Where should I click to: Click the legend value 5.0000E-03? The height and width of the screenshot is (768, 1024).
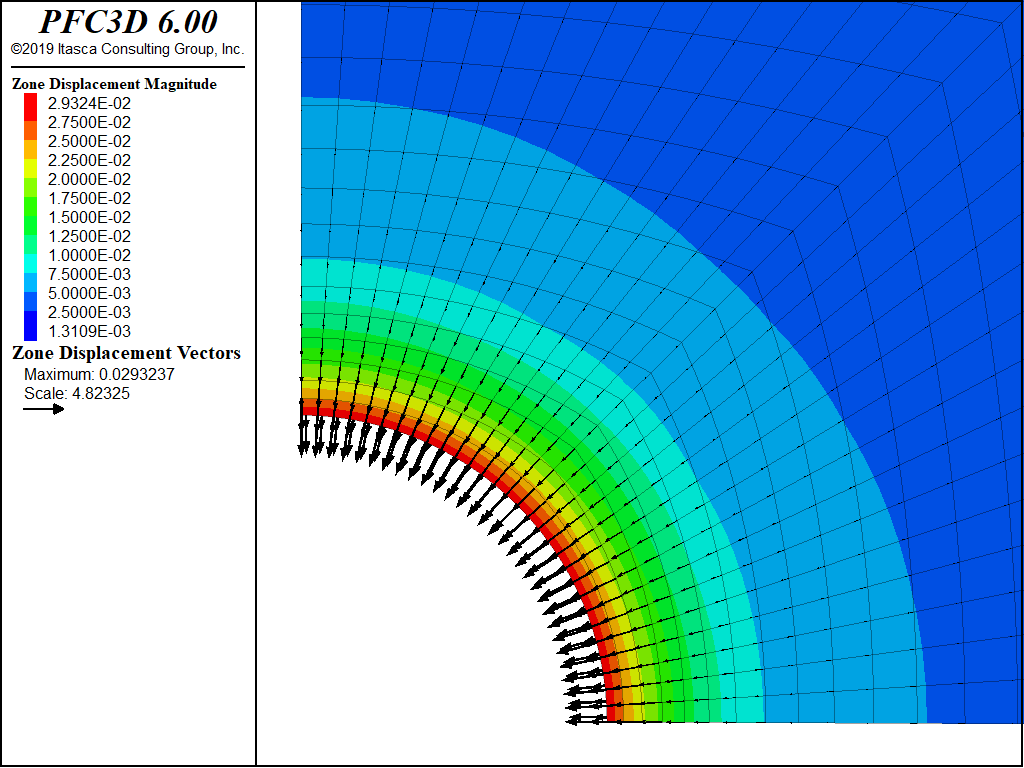[x=89, y=293]
